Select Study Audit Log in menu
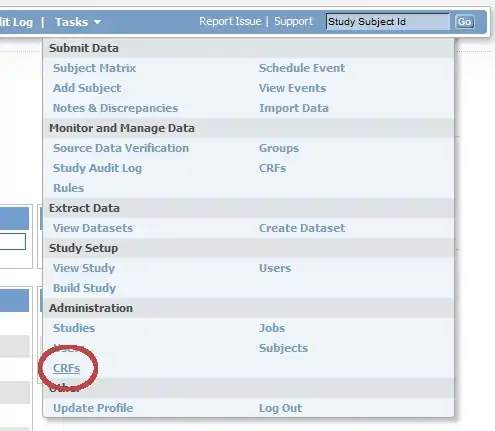The width and height of the screenshot is (495, 431). tap(97, 168)
